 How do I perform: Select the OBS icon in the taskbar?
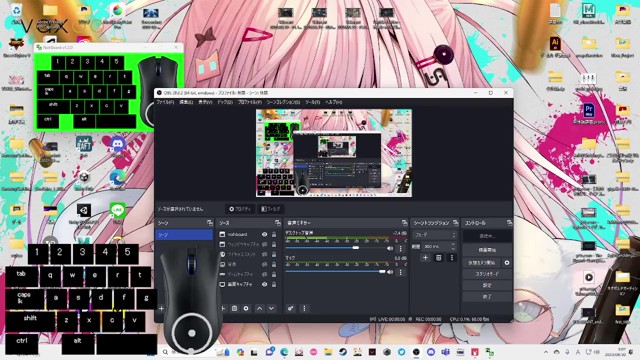[x=416, y=352]
